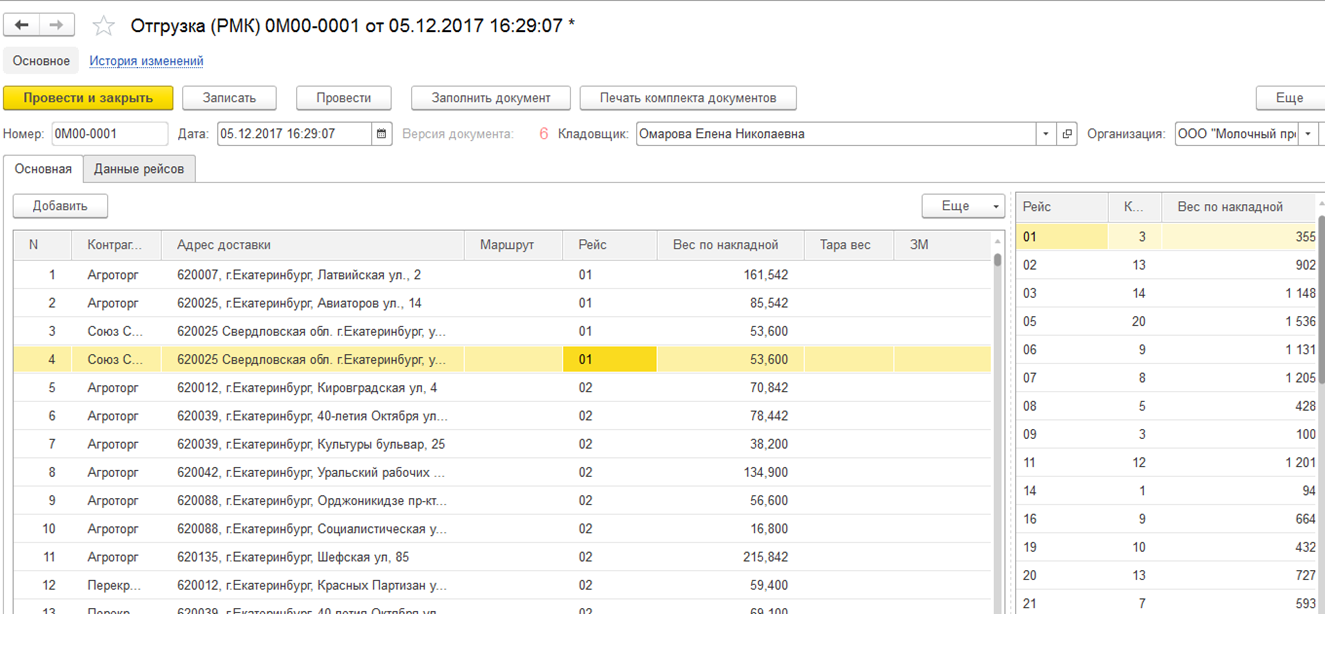Click the Добавить button

pos(60,206)
